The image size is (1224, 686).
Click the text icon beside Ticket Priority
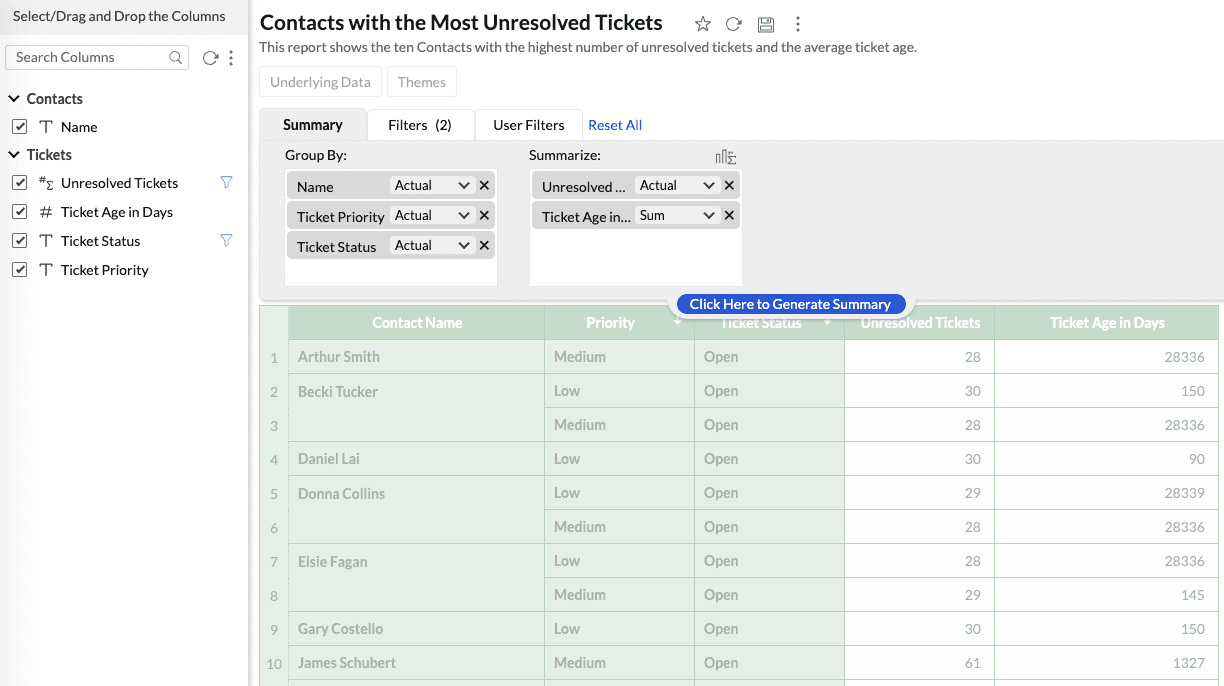(x=46, y=270)
